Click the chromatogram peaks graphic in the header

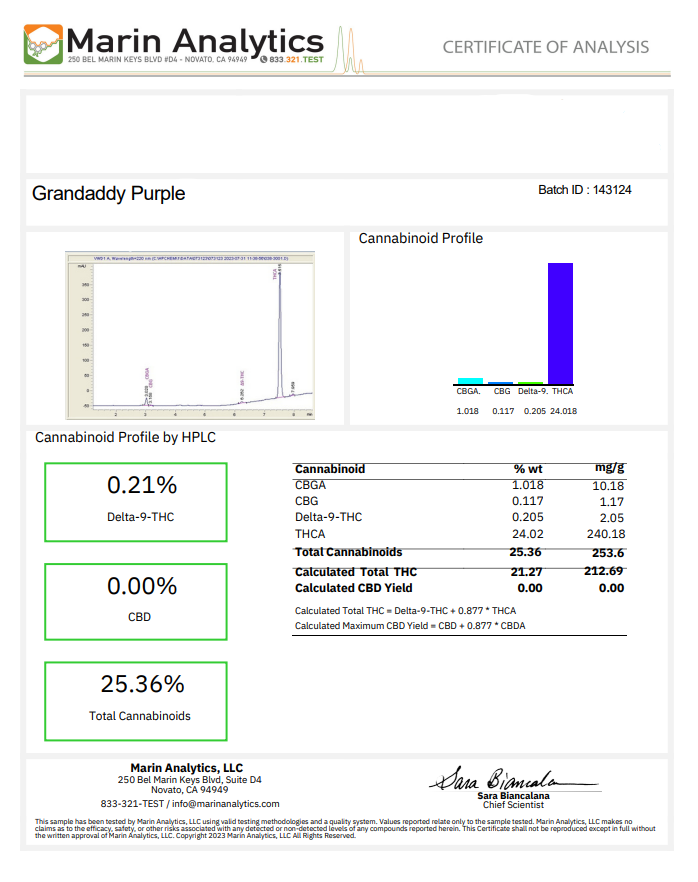pyautogui.click(x=350, y=51)
